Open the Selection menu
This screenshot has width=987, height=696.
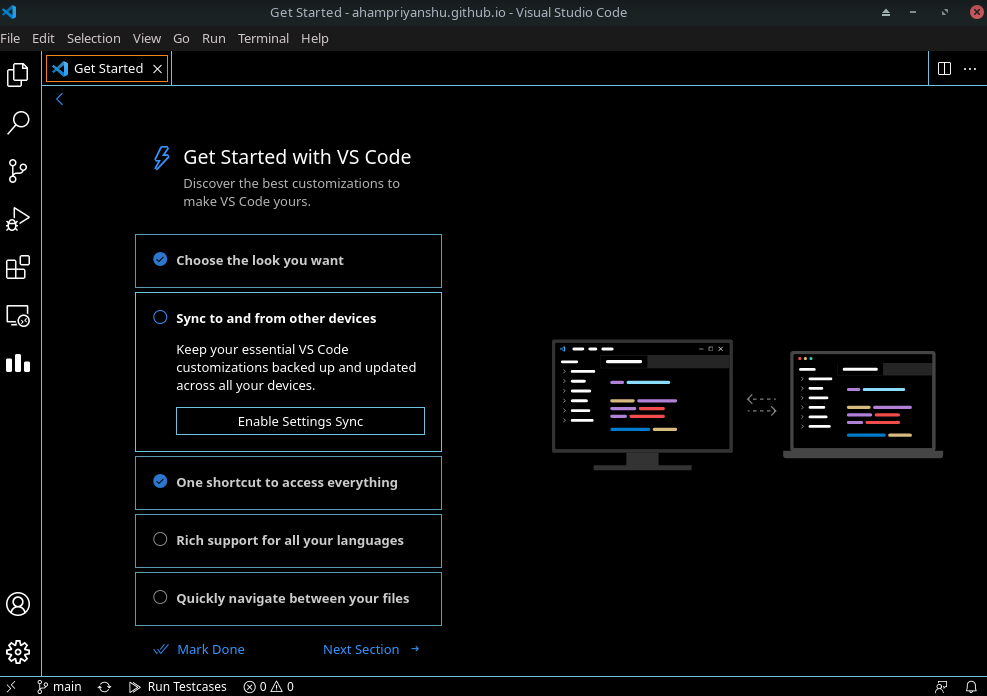tap(93, 38)
